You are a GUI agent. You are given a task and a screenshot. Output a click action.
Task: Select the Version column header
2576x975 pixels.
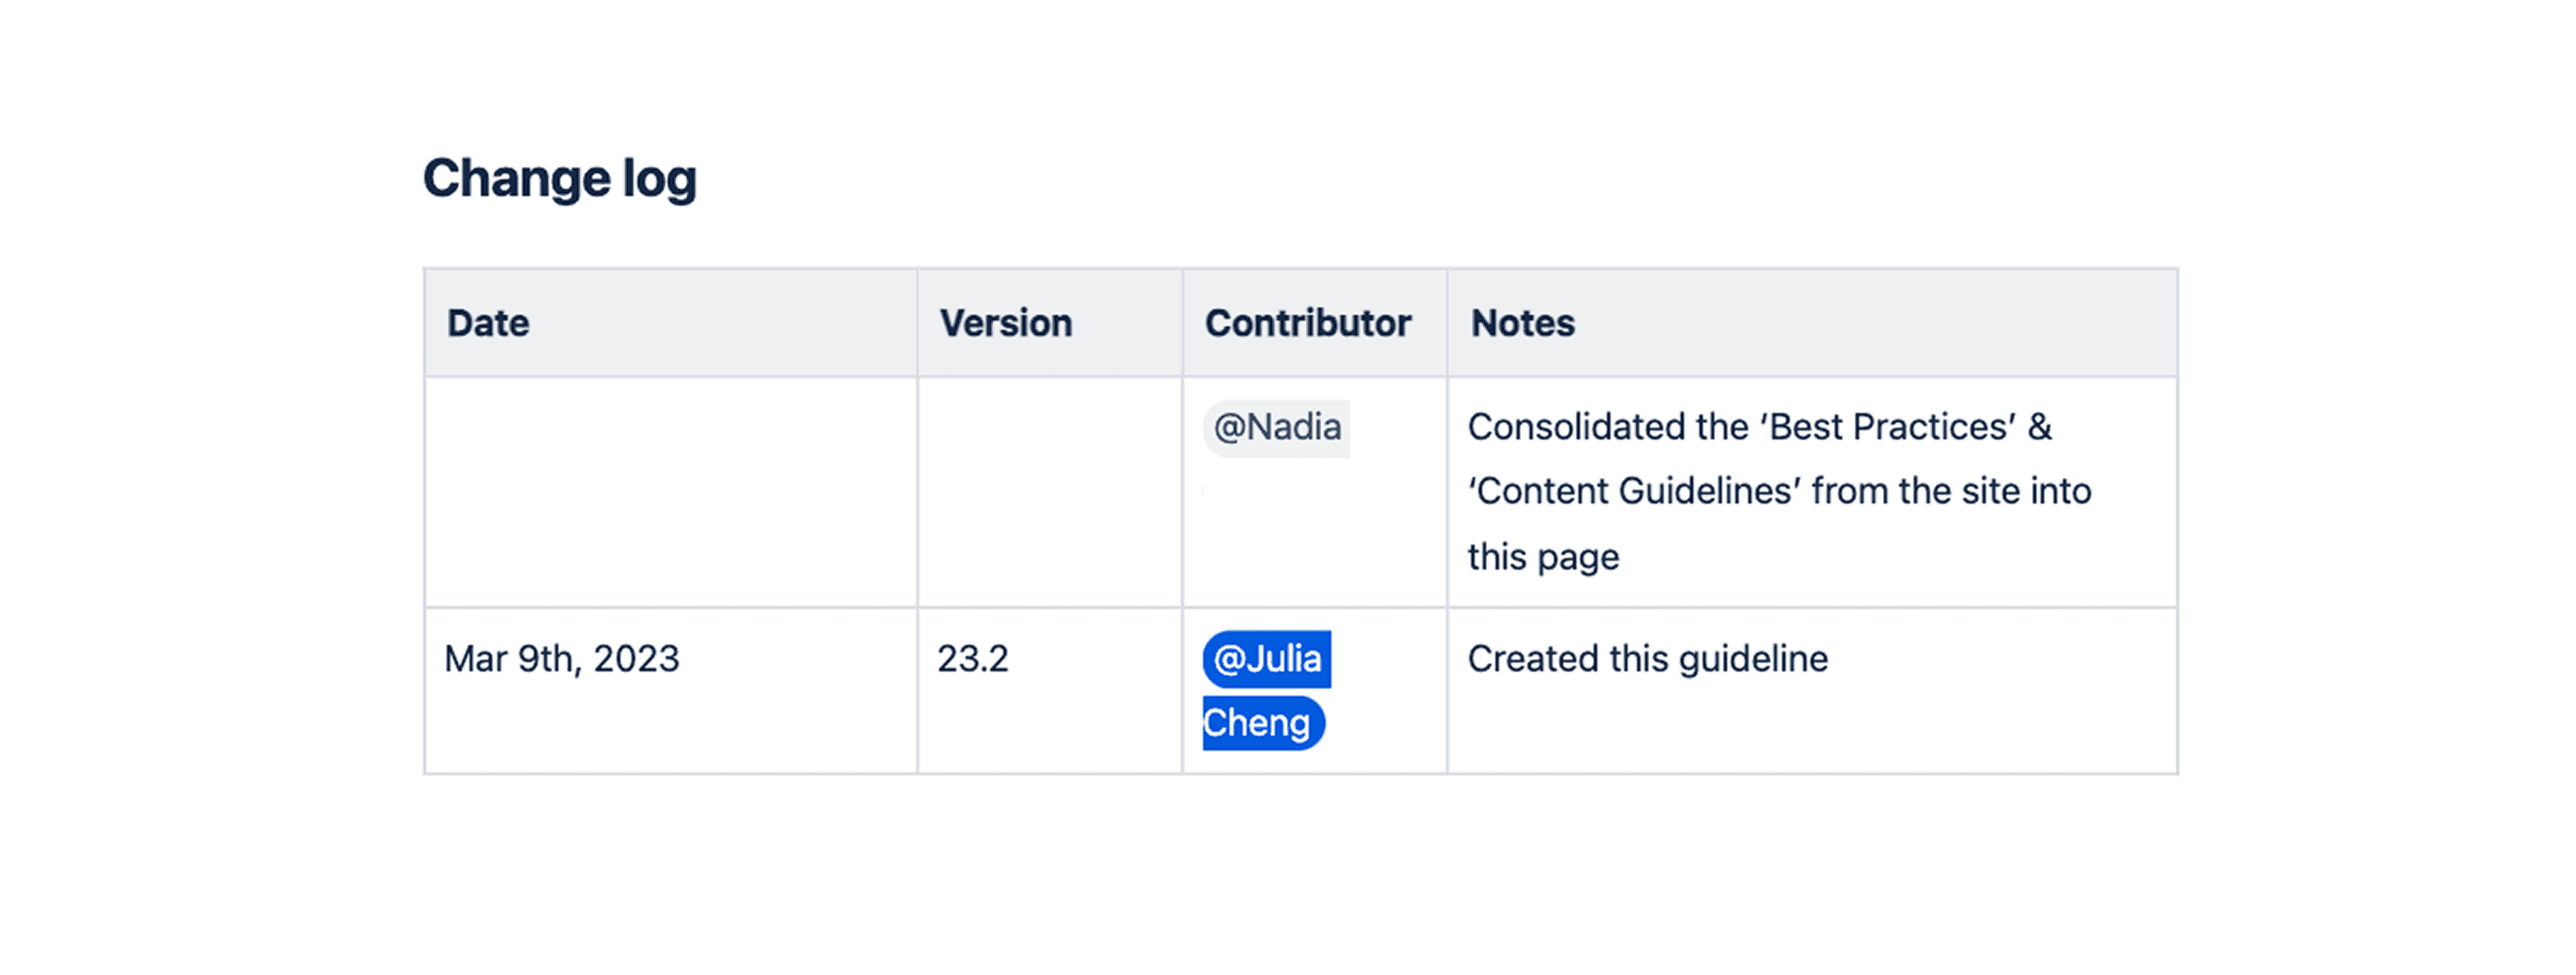(1006, 323)
